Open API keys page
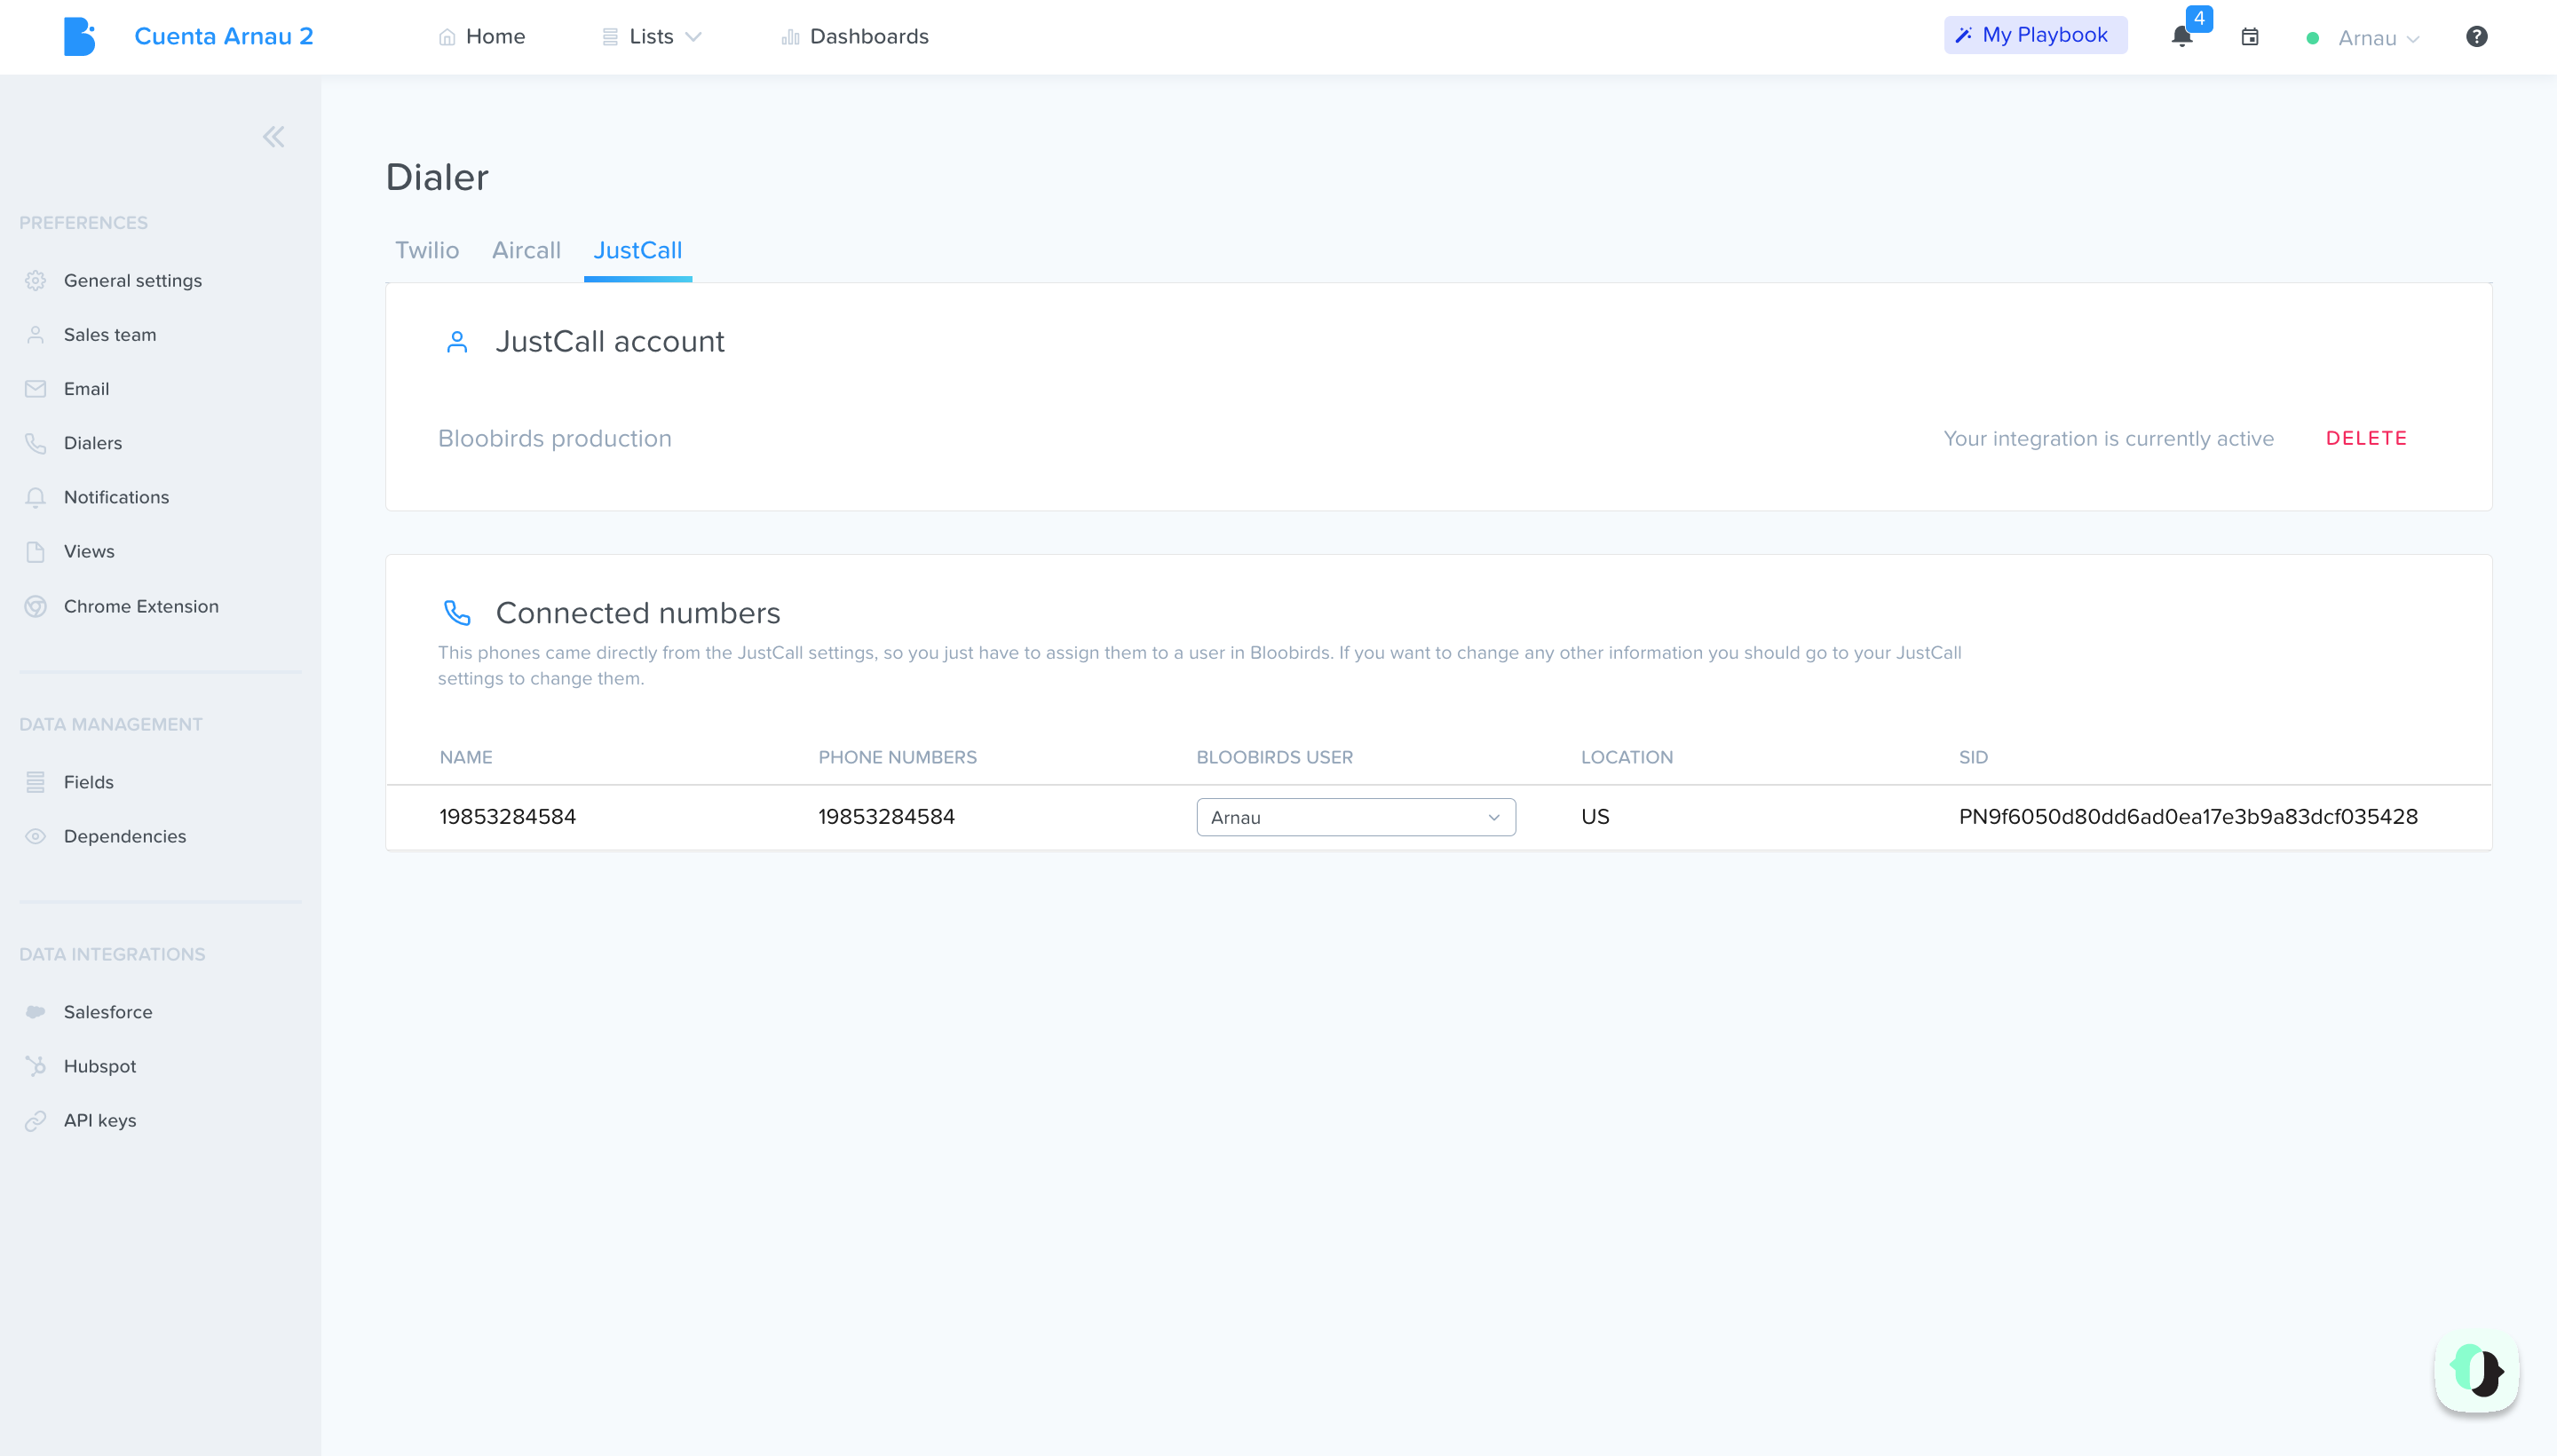This screenshot has height=1456, width=2557. click(x=100, y=1120)
